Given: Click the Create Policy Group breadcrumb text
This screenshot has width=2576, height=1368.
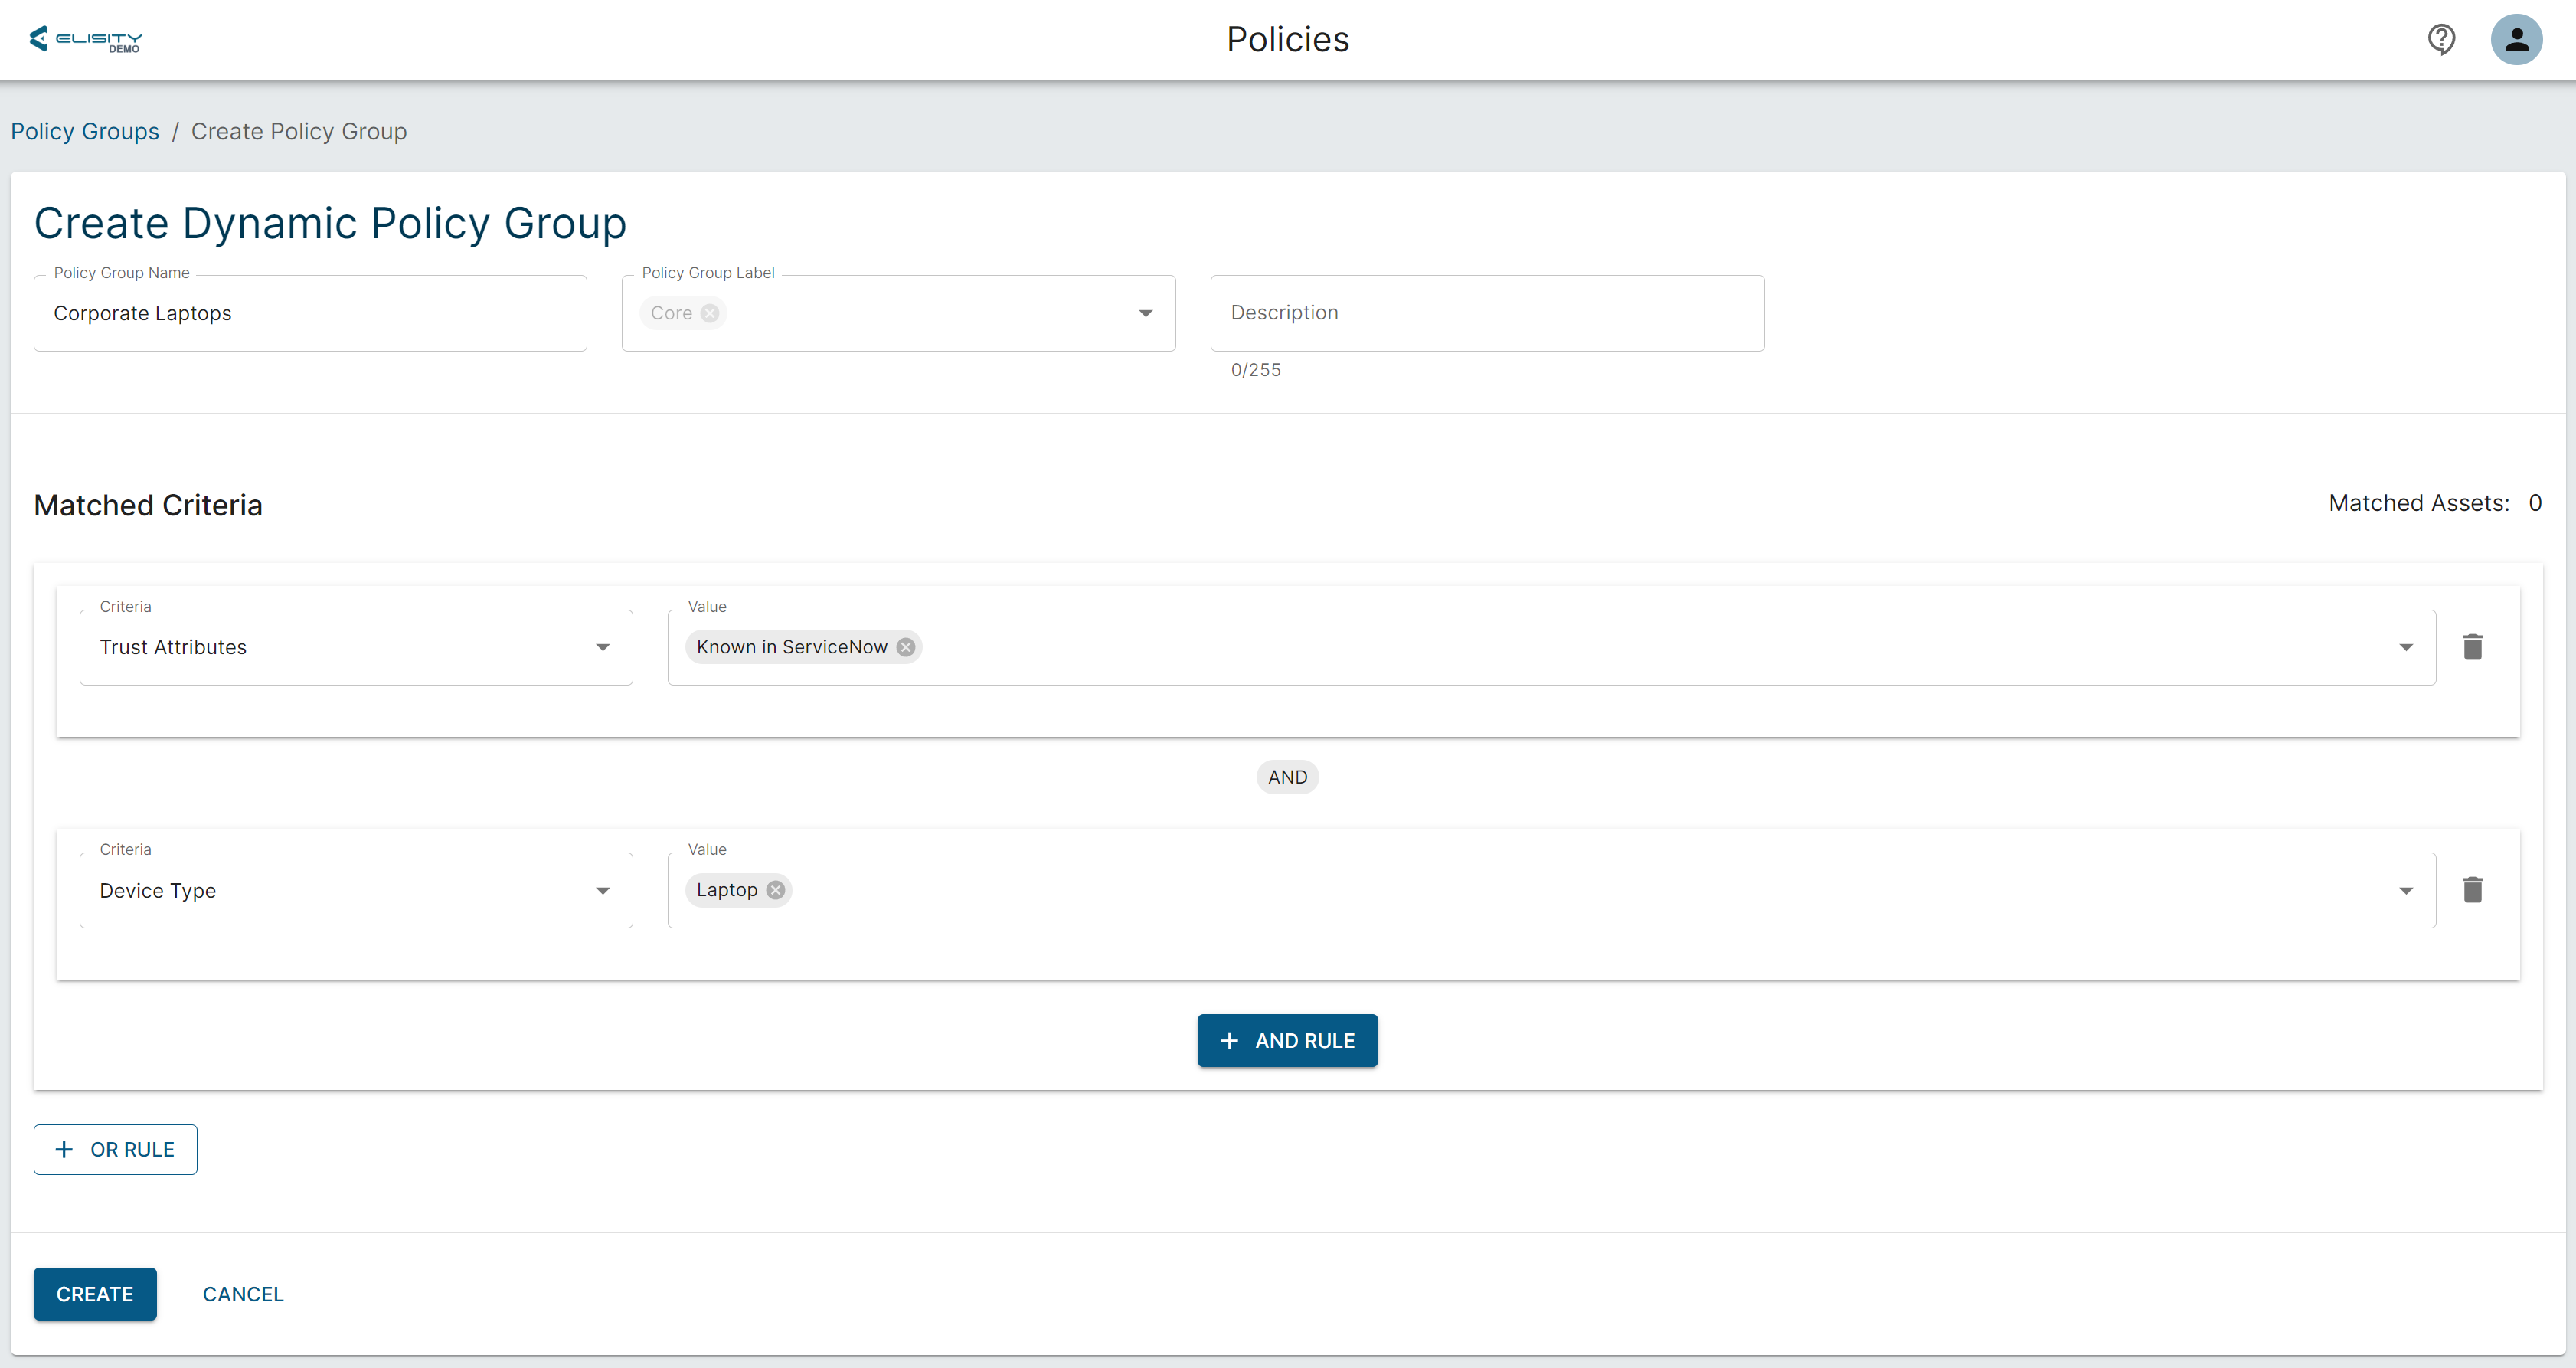Looking at the screenshot, I should click(x=299, y=131).
